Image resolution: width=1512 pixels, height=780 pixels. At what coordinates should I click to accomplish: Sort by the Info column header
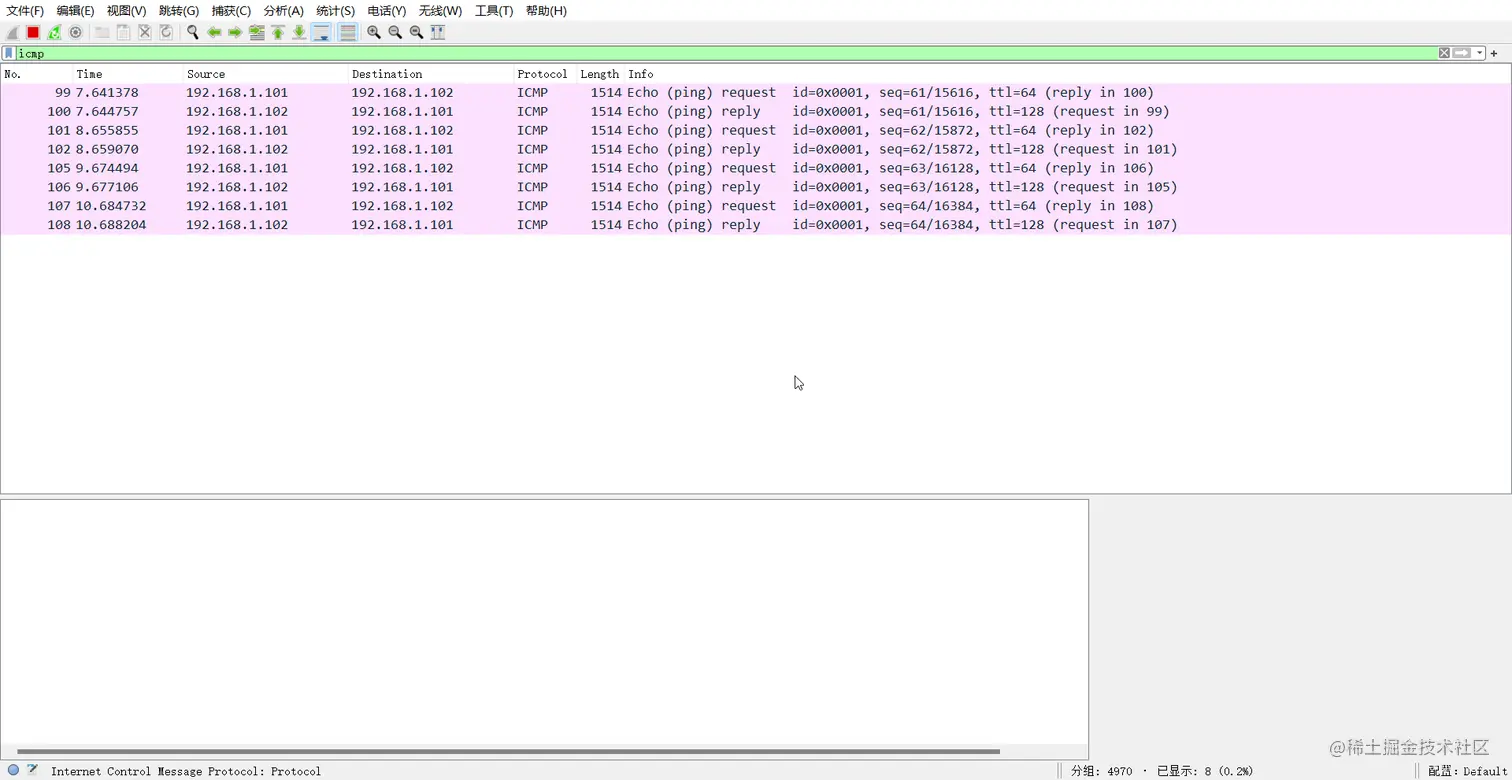pyautogui.click(x=1068, y=74)
